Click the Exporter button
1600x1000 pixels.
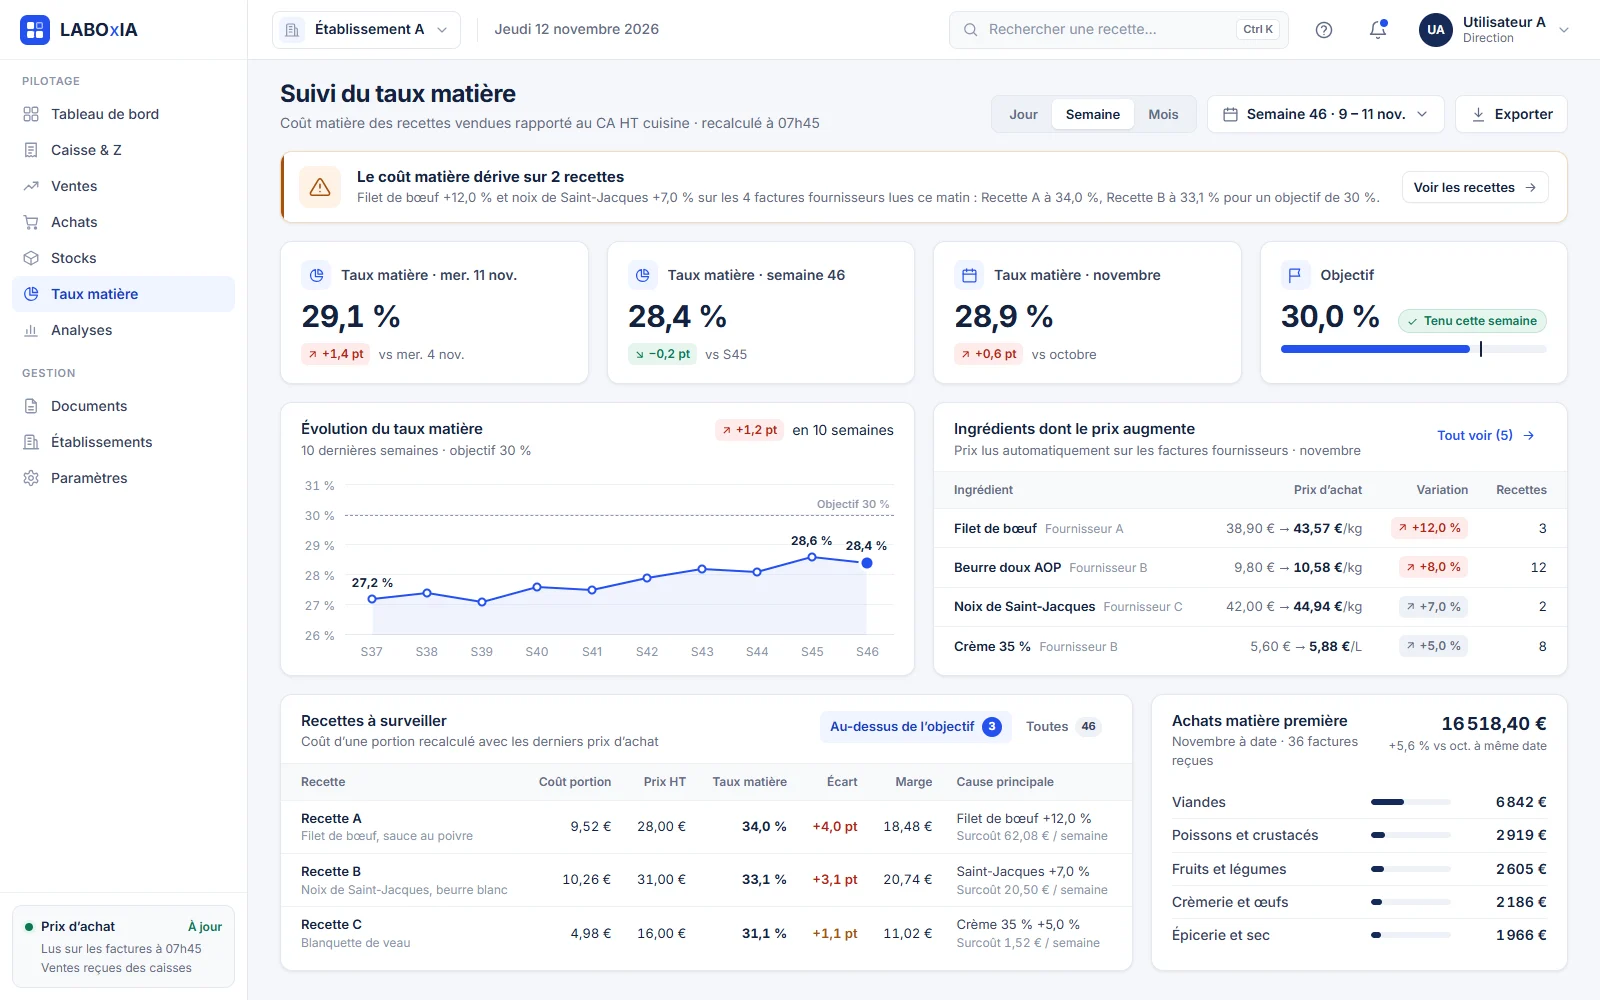[1511, 114]
